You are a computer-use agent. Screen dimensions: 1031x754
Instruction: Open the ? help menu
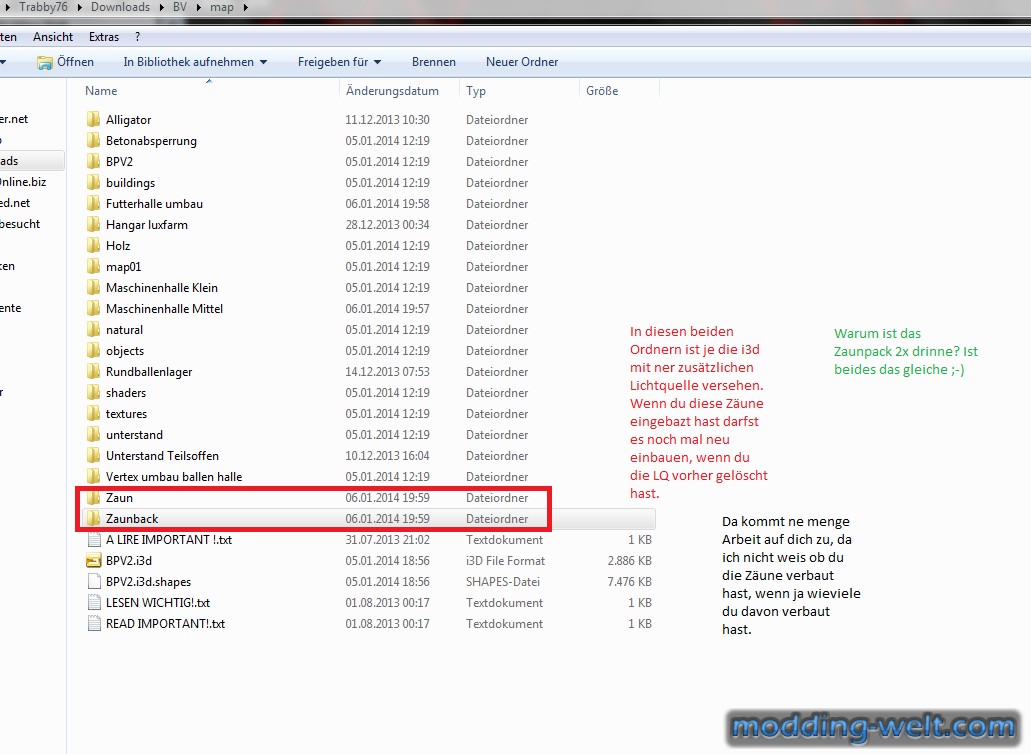point(137,37)
